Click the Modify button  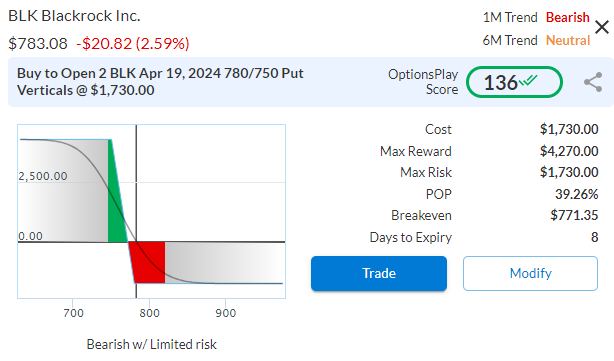click(x=530, y=273)
